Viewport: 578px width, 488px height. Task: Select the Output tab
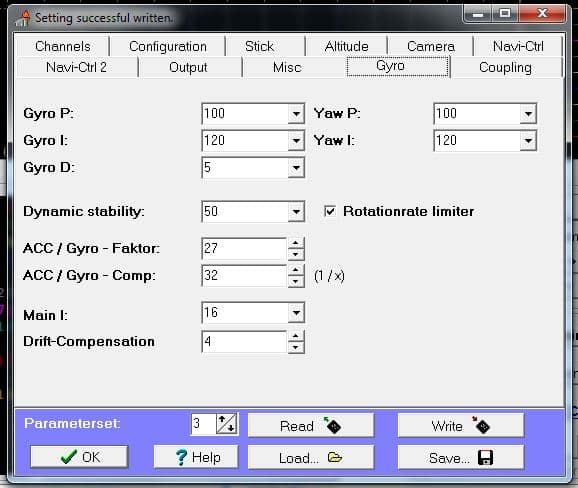tap(188, 67)
